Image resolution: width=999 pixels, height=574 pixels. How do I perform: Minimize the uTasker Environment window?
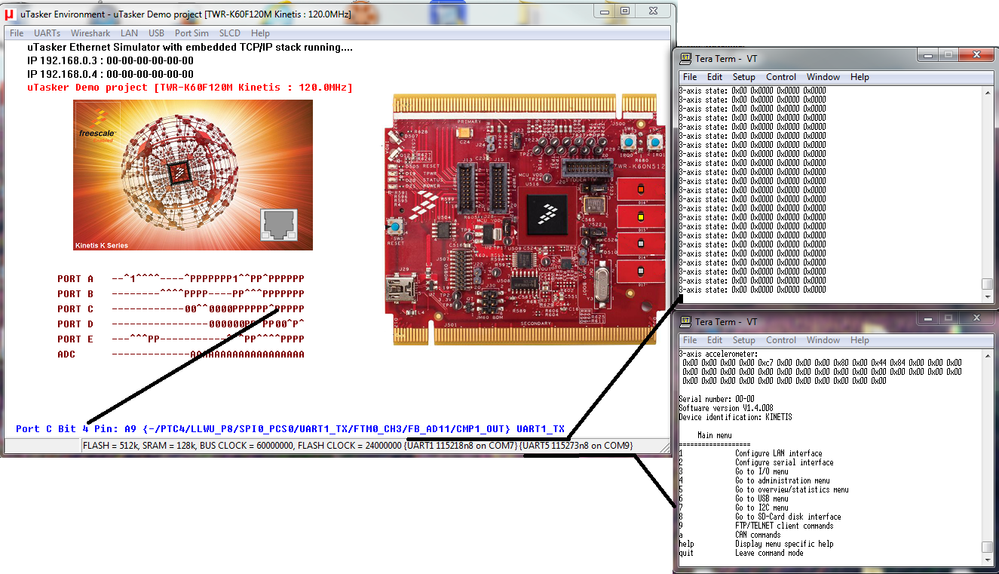pyautogui.click(x=605, y=11)
